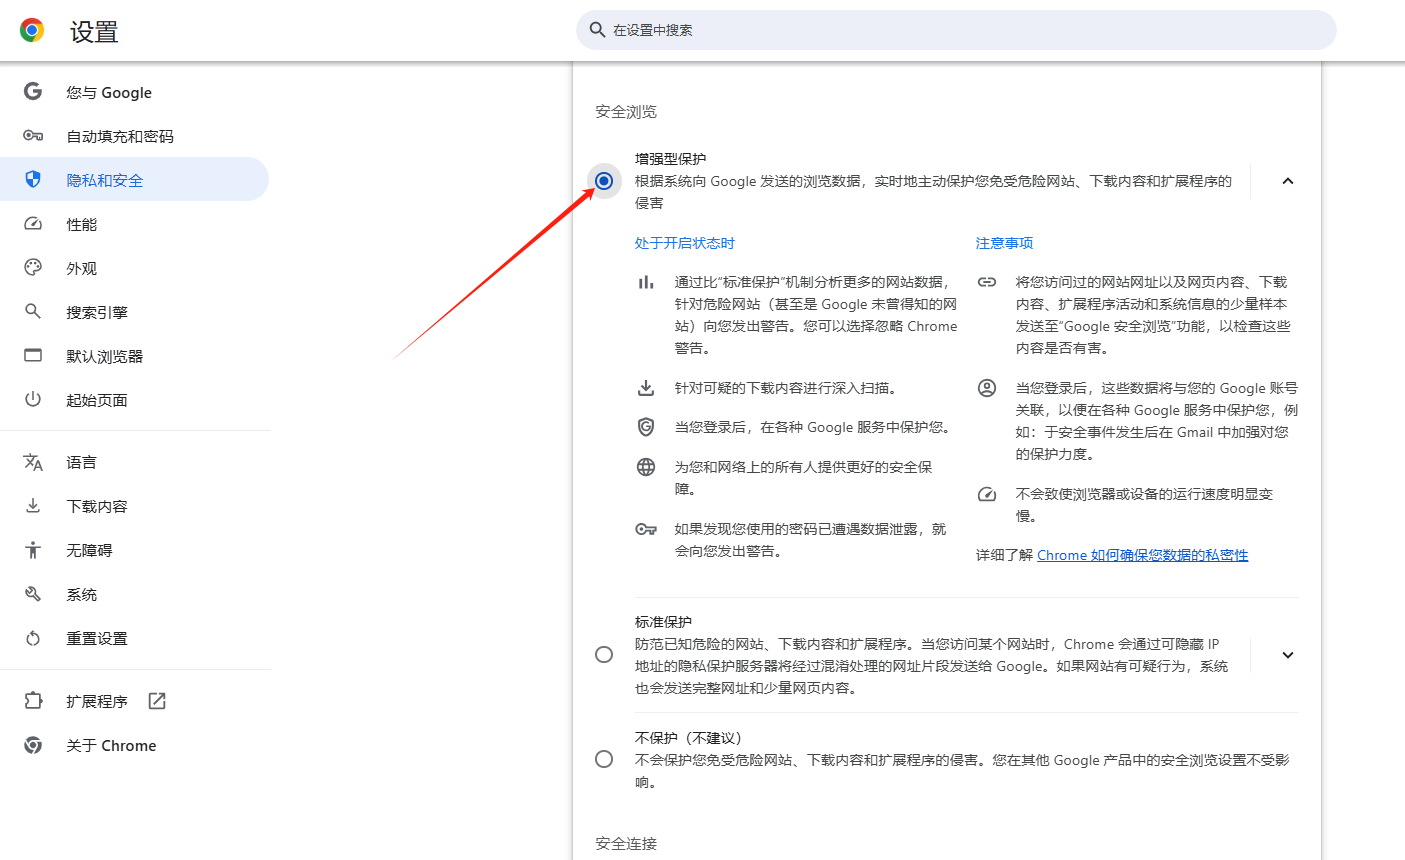The image size is (1405, 860).
Task: Open the 外观 settings page
Action: click(x=134, y=268)
